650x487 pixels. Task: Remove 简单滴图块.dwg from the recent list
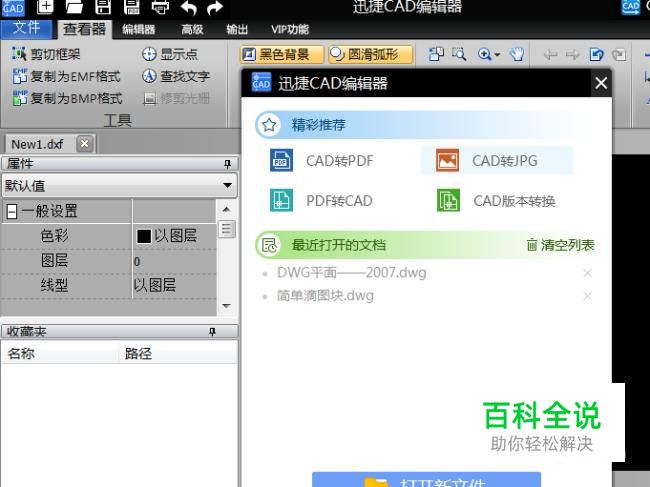tap(587, 296)
